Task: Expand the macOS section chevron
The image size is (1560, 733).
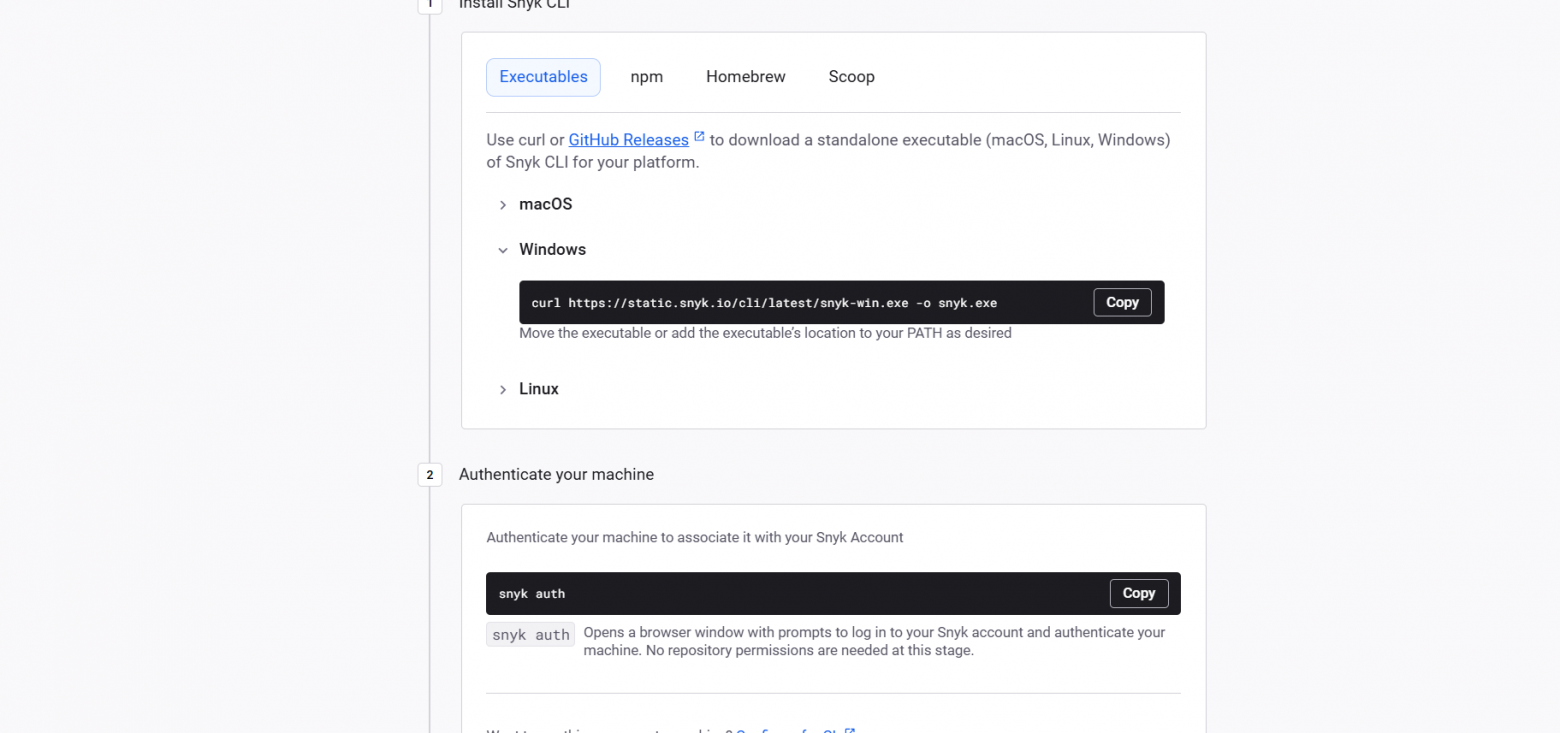Action: click(503, 205)
